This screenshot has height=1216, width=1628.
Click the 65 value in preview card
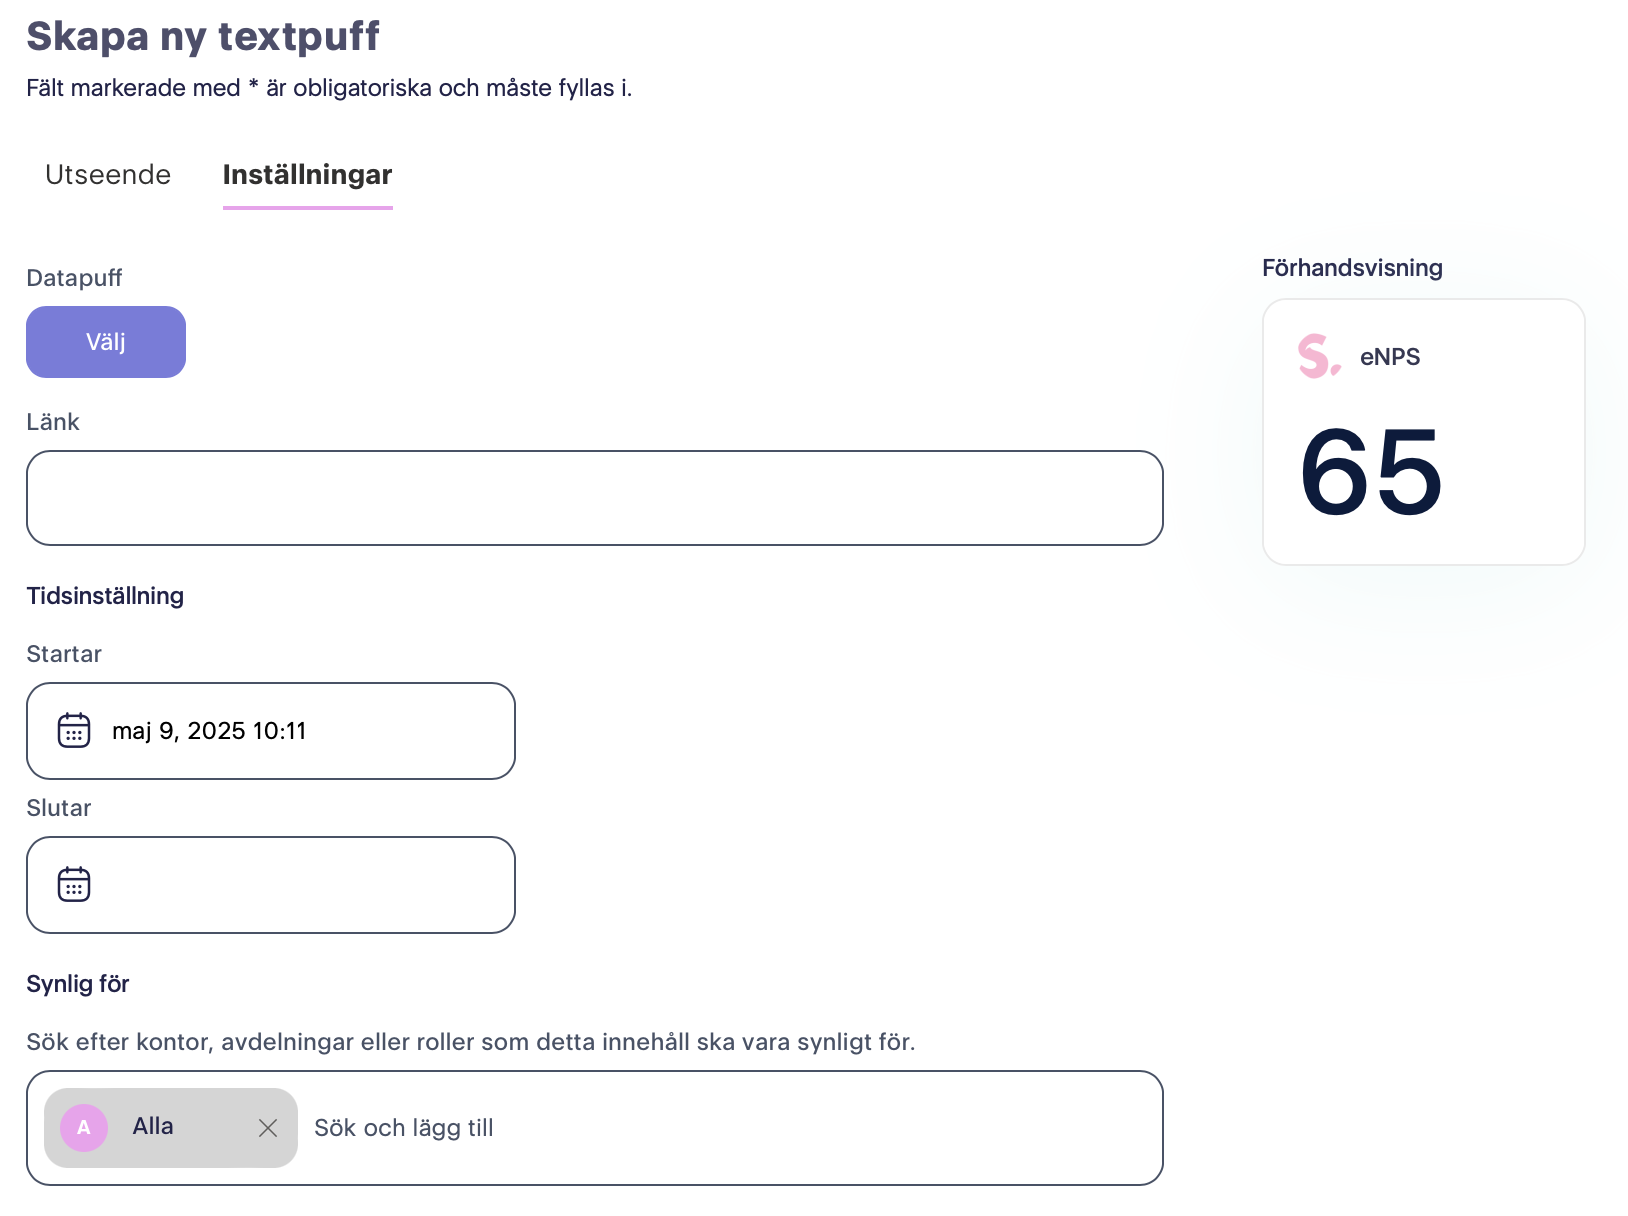tap(1371, 472)
